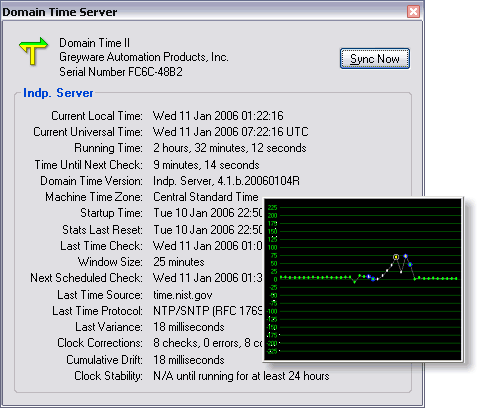480x408 pixels.
Task: Select 'Serial Number FC6C-48B2' text
Action: pos(121,72)
